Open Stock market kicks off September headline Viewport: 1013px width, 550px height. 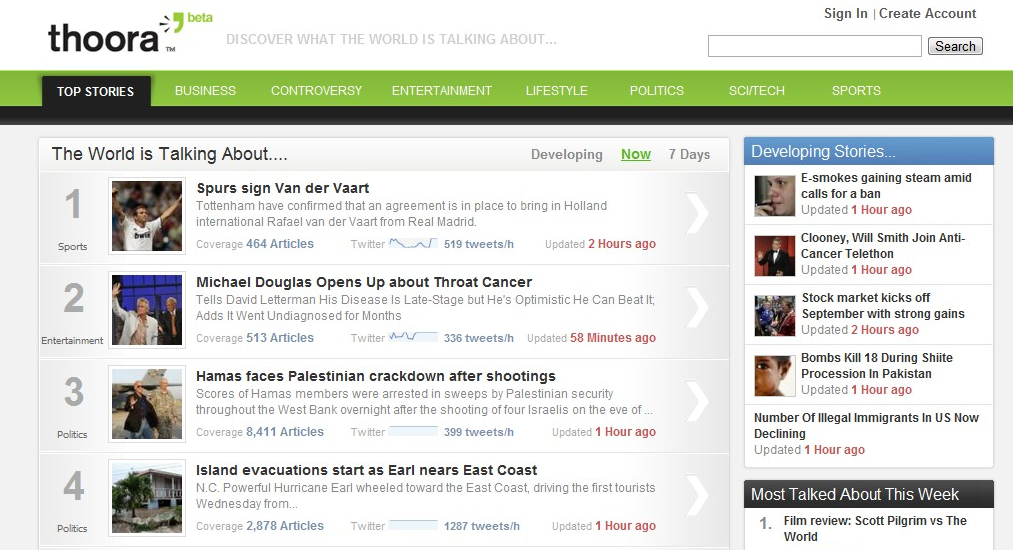(882, 306)
